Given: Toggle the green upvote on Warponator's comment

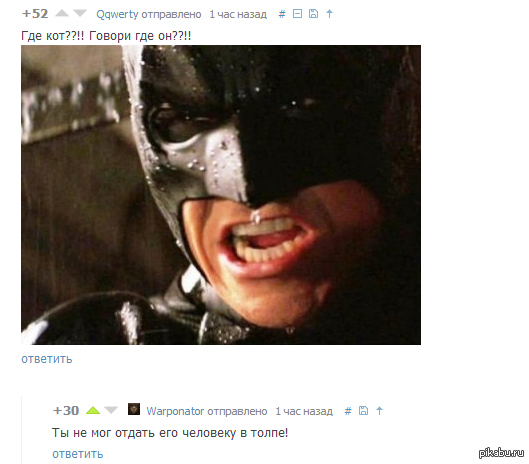Looking at the screenshot, I should pyautogui.click(x=93, y=410).
